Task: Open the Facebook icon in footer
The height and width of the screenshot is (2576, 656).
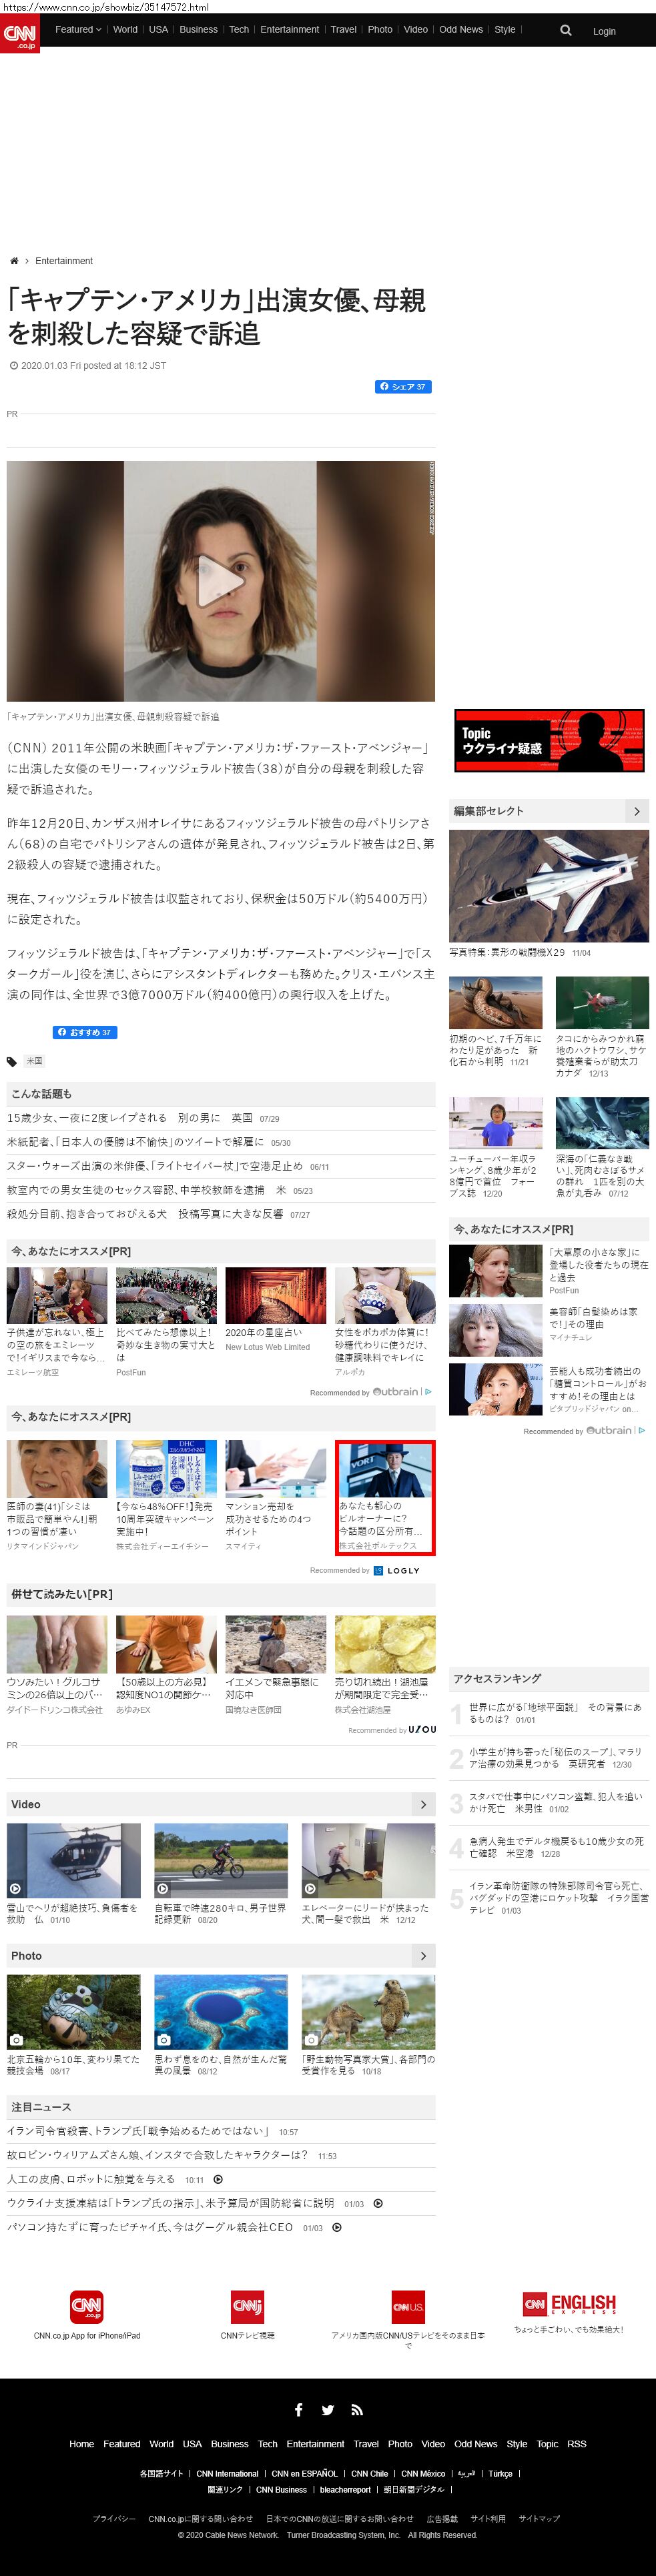Action: coord(298,2409)
